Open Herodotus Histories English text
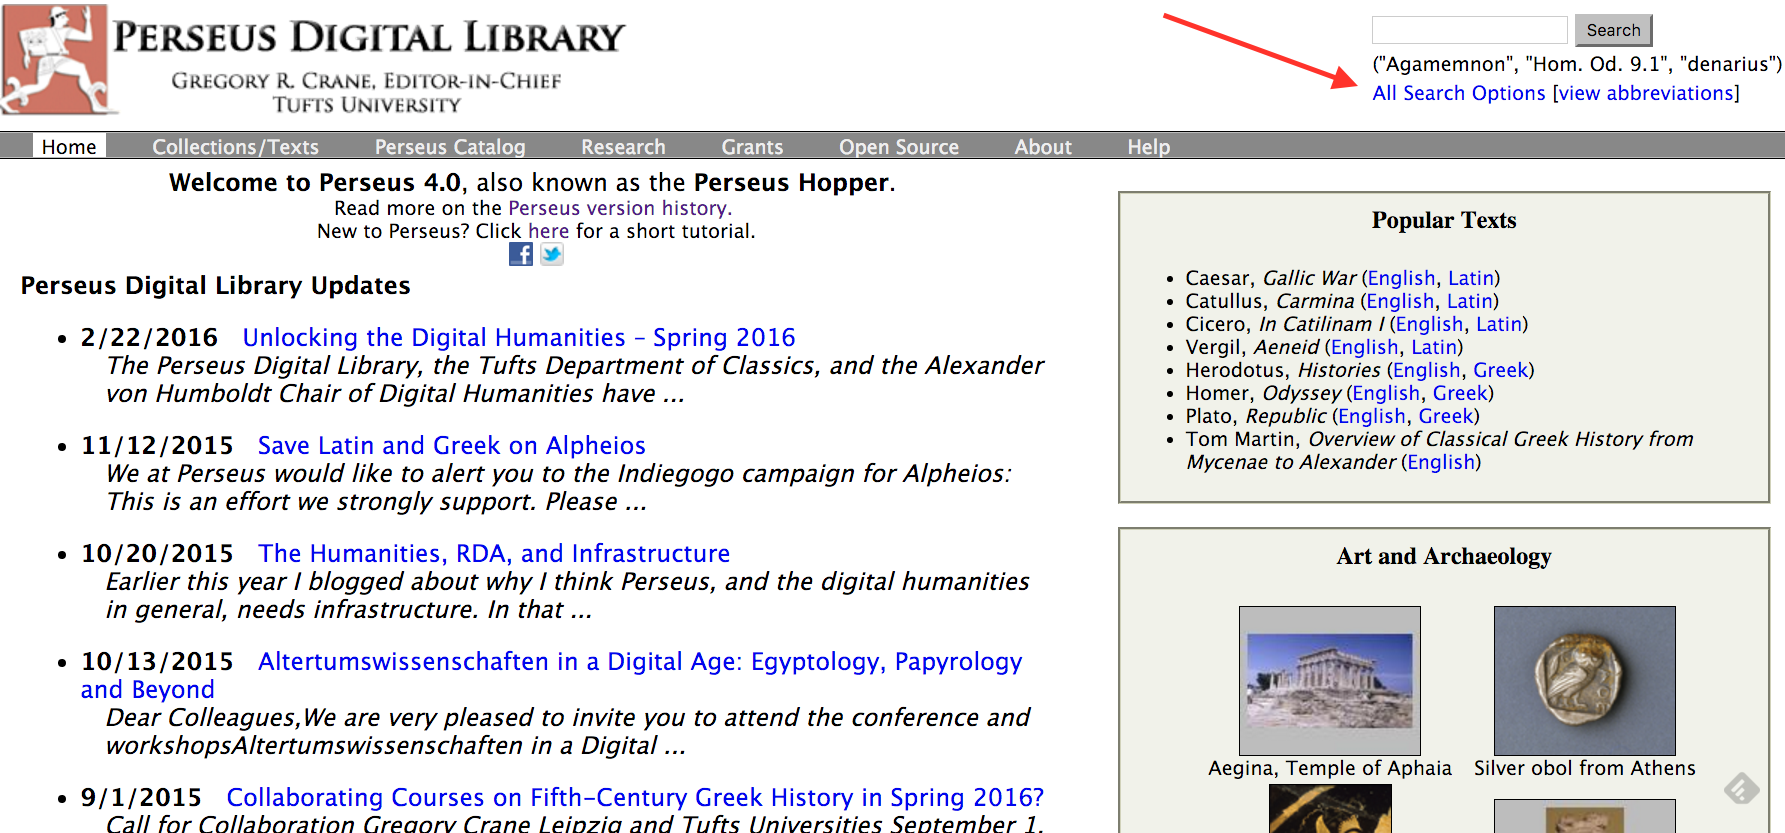Image resolution: width=1785 pixels, height=833 pixels. click(1426, 370)
